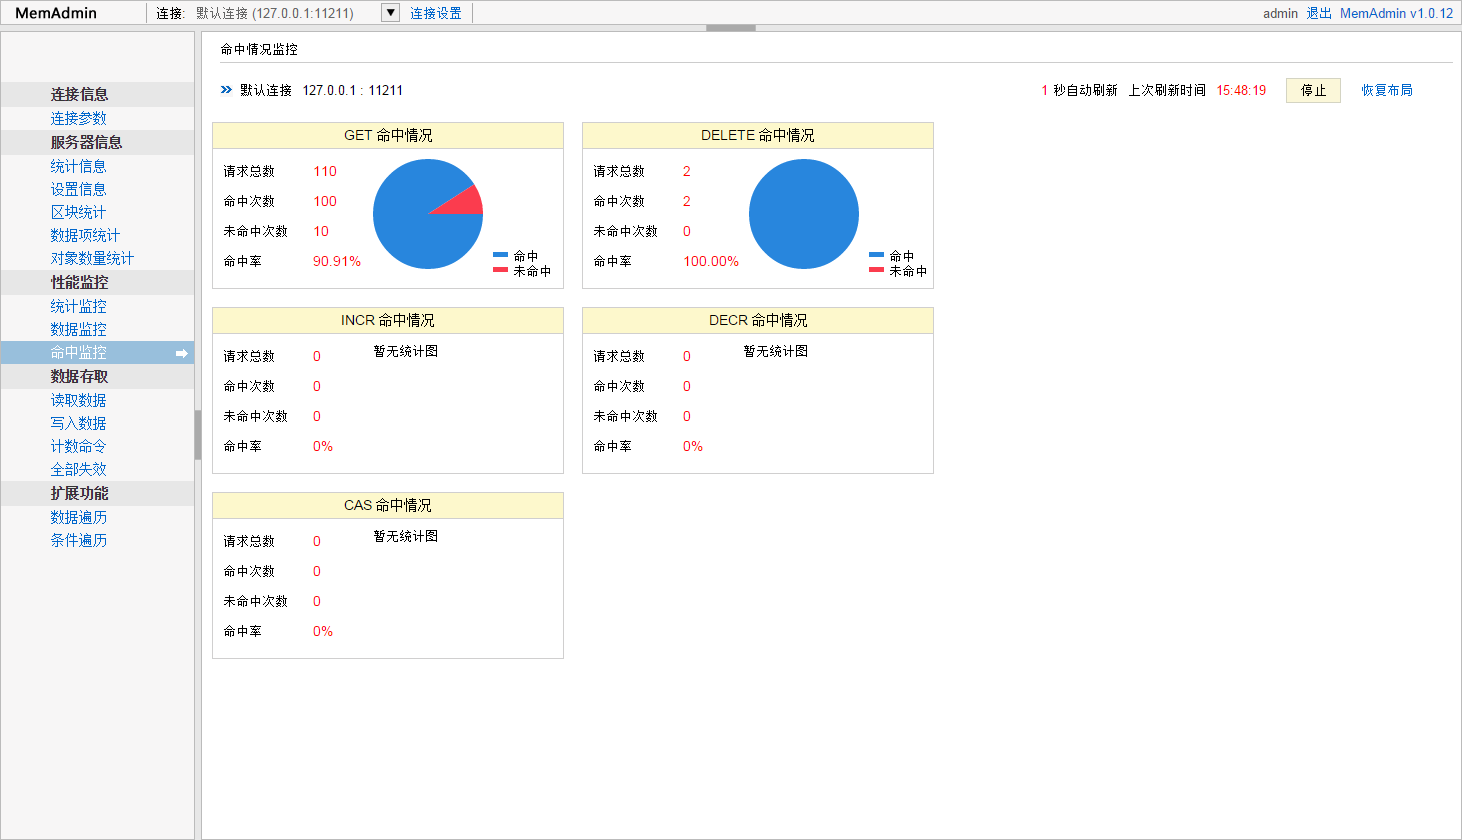Click 恢复布局 to restore the layout
1462x840 pixels.
[x=1387, y=90]
